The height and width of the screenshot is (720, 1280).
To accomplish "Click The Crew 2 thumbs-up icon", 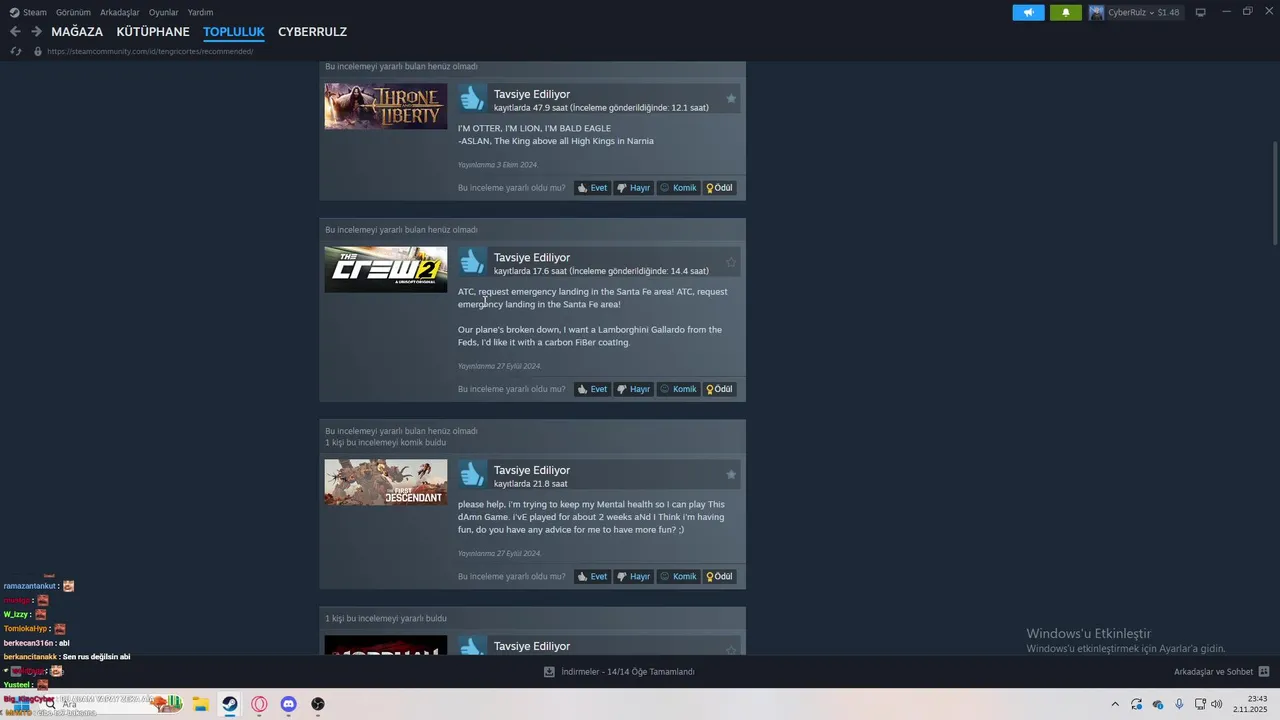I will point(472,262).
